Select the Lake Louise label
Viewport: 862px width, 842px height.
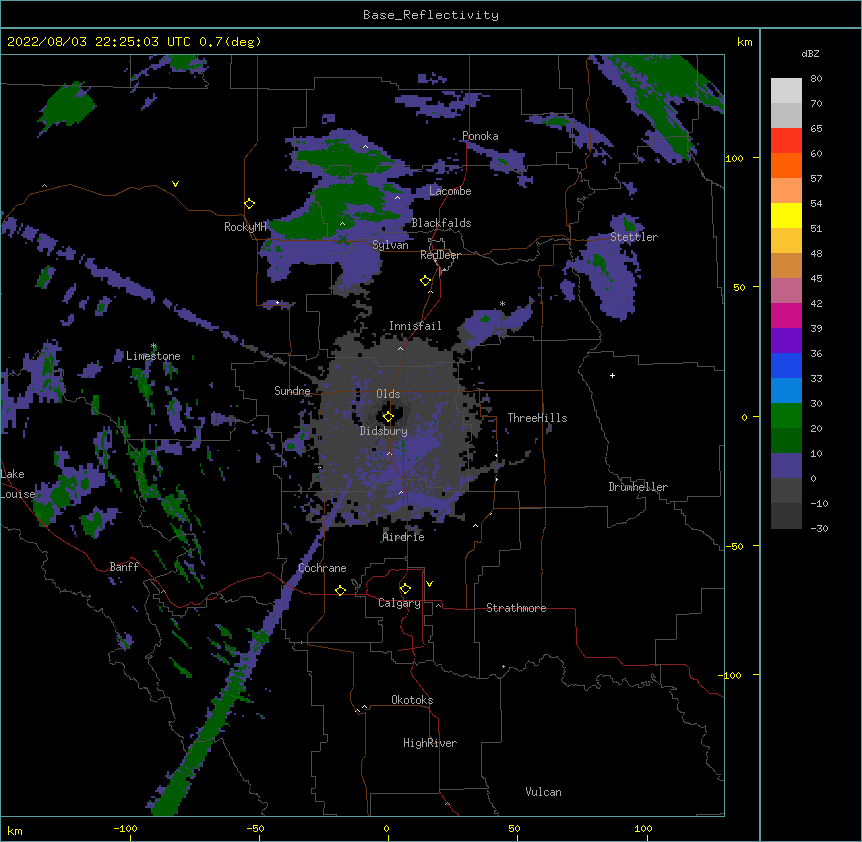(x=17, y=484)
